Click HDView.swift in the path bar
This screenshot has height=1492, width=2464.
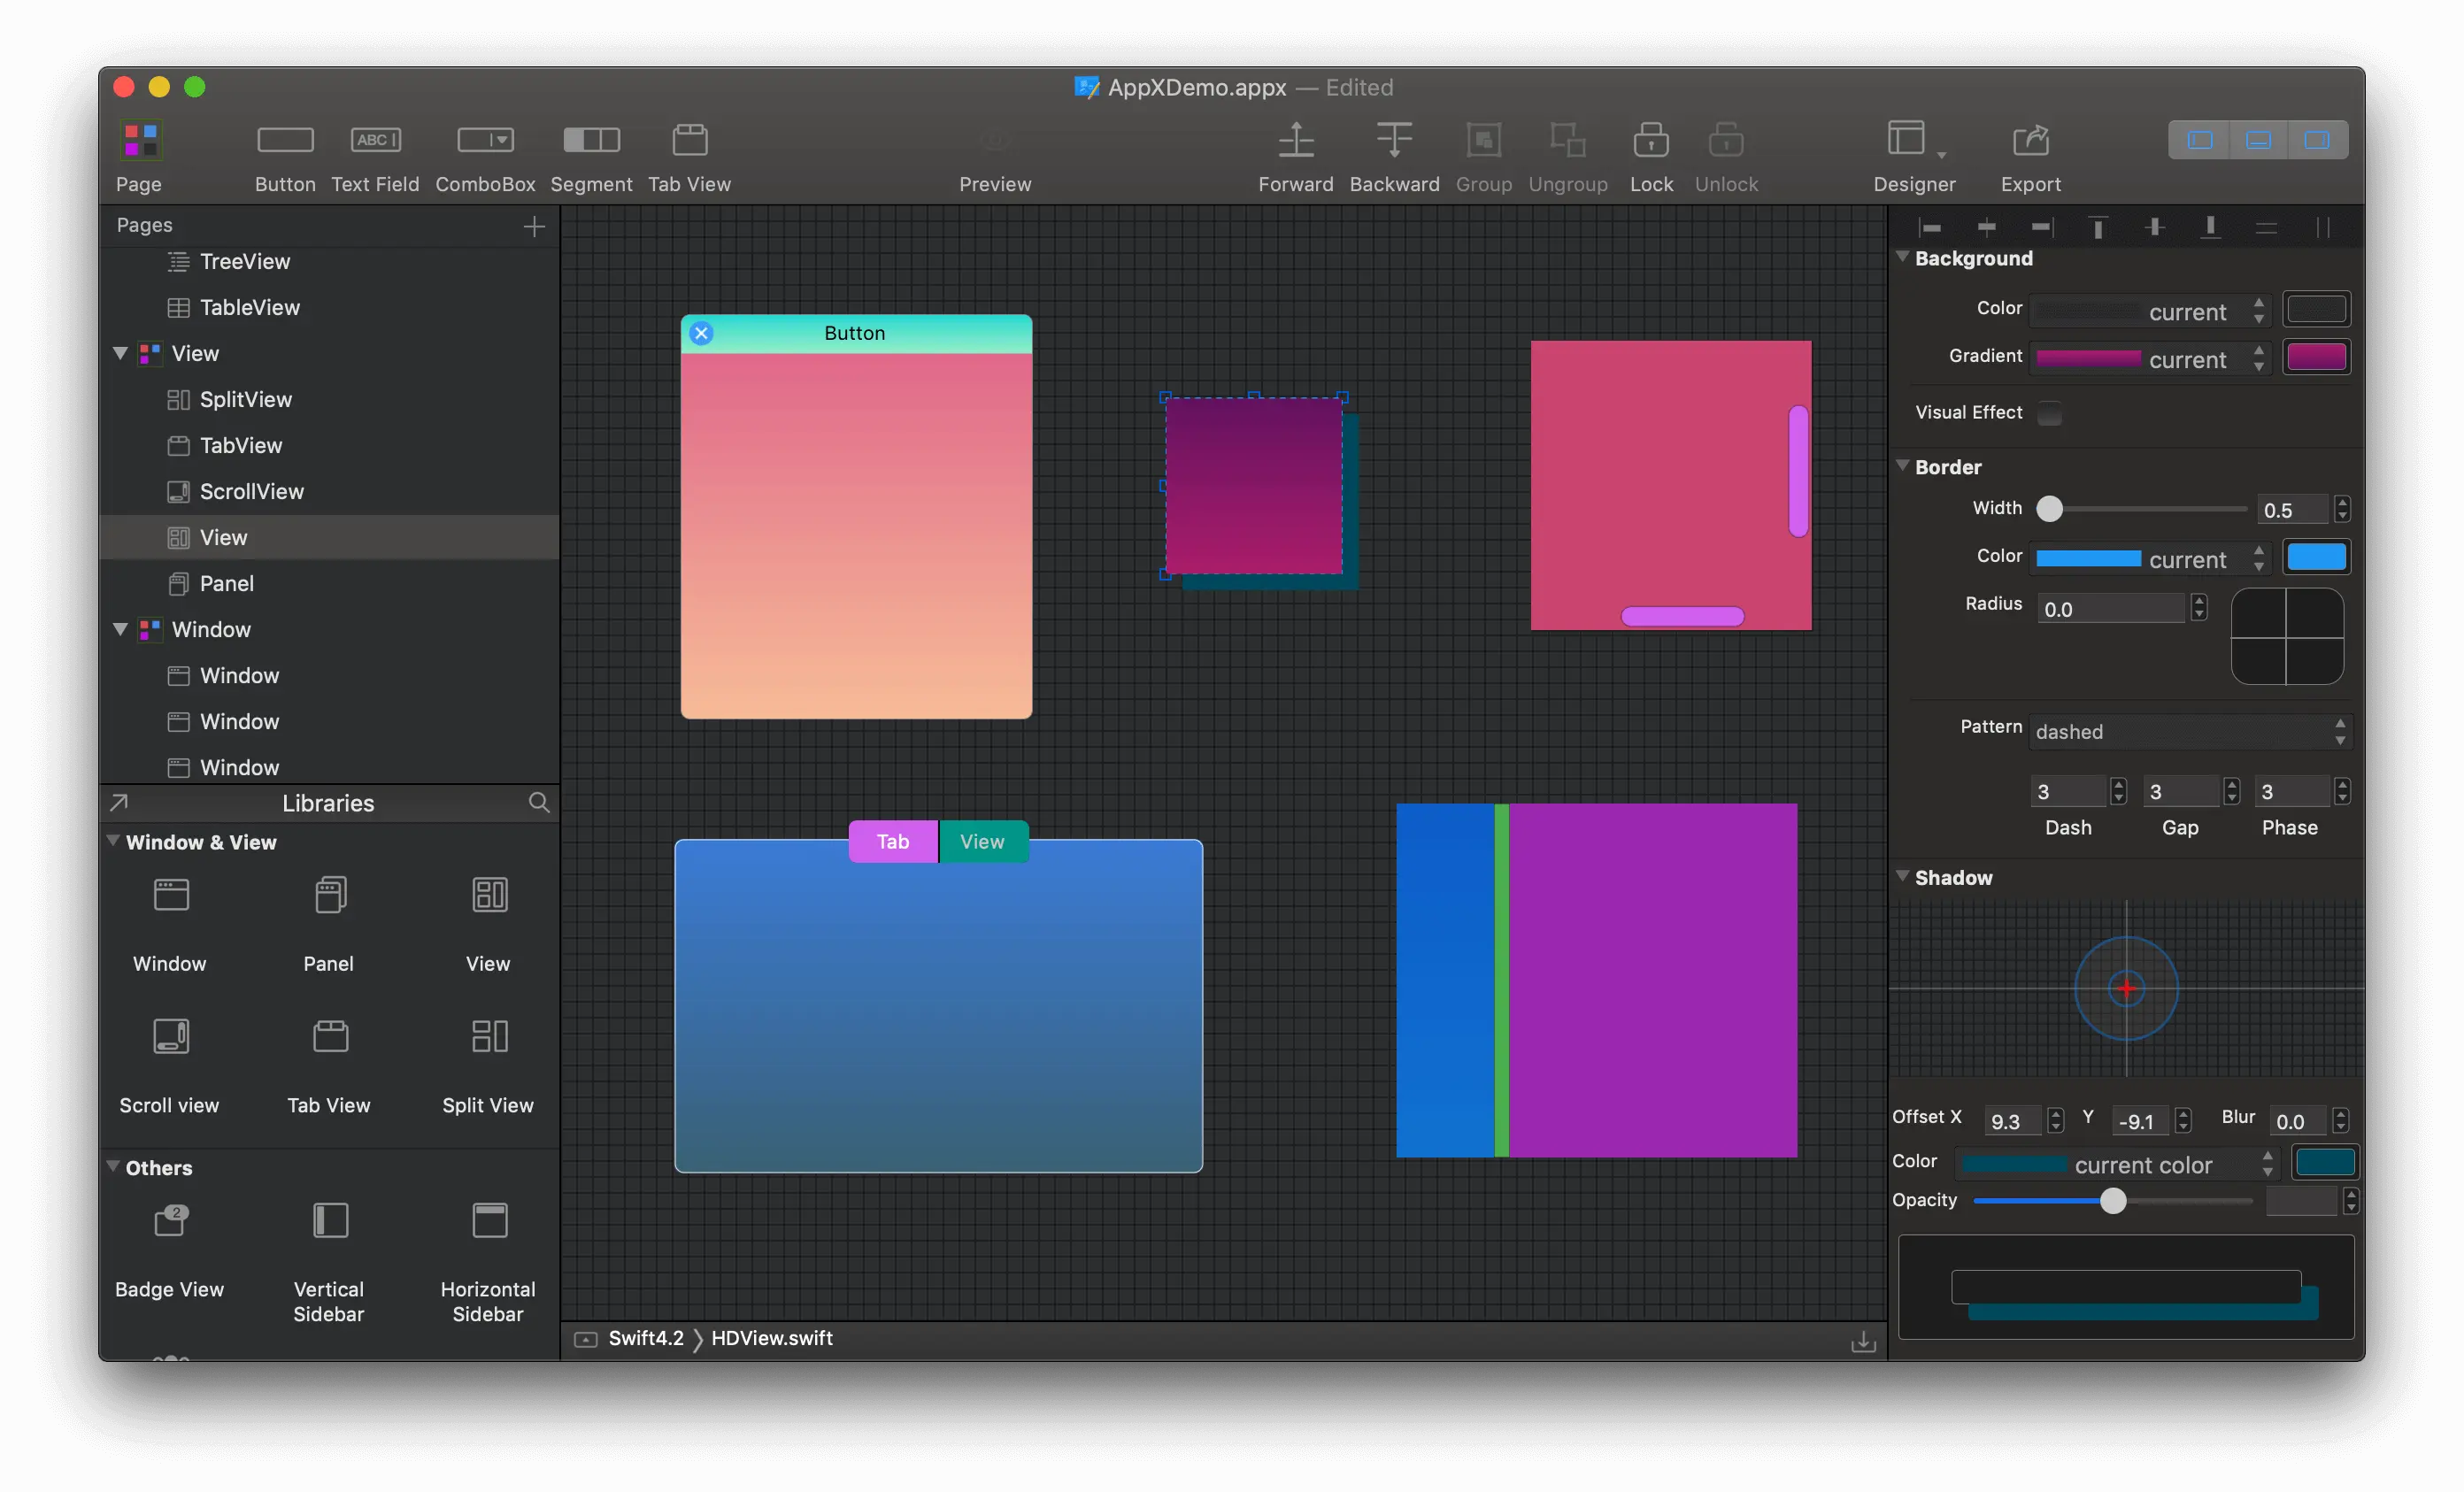click(771, 1338)
